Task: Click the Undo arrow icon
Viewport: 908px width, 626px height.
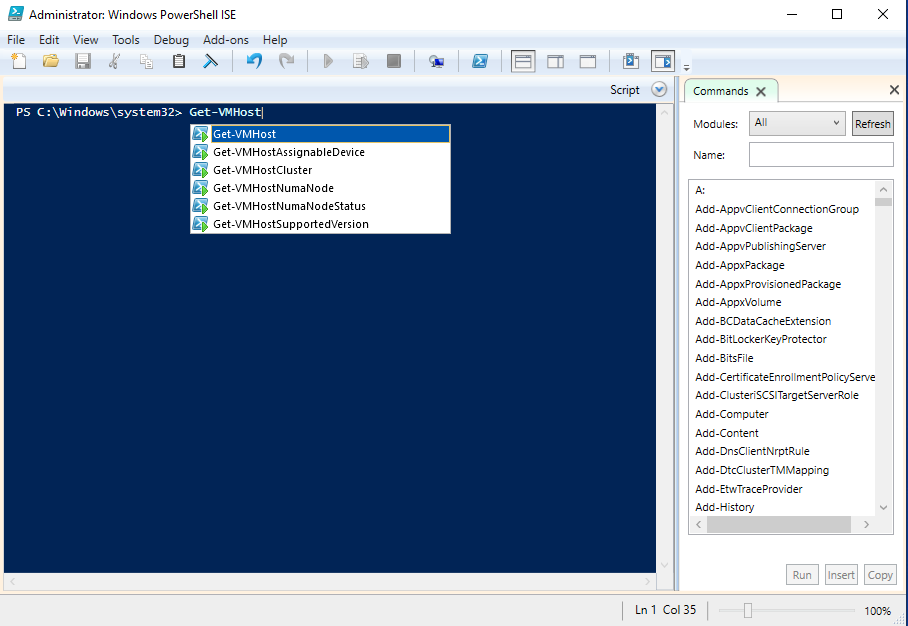Action: coord(254,61)
